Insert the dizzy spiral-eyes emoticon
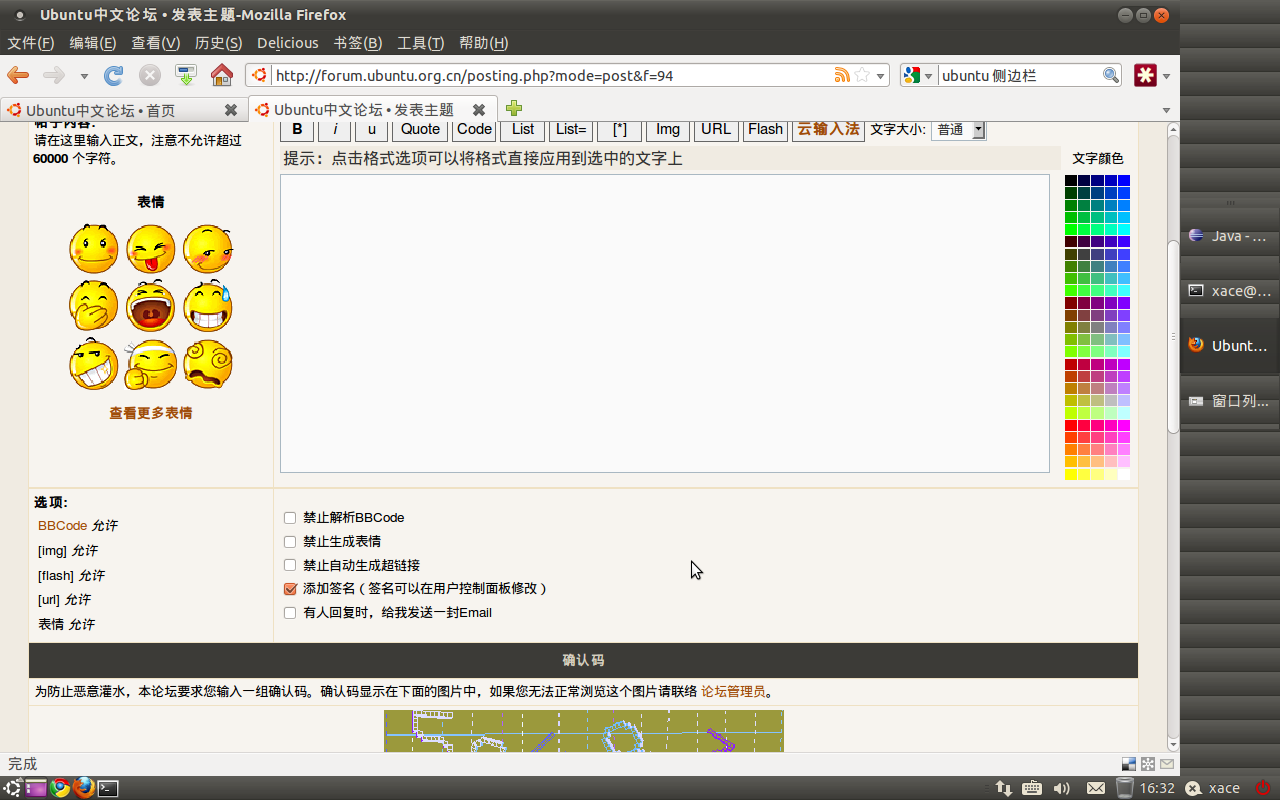1280x800 pixels. pyautogui.click(x=208, y=364)
